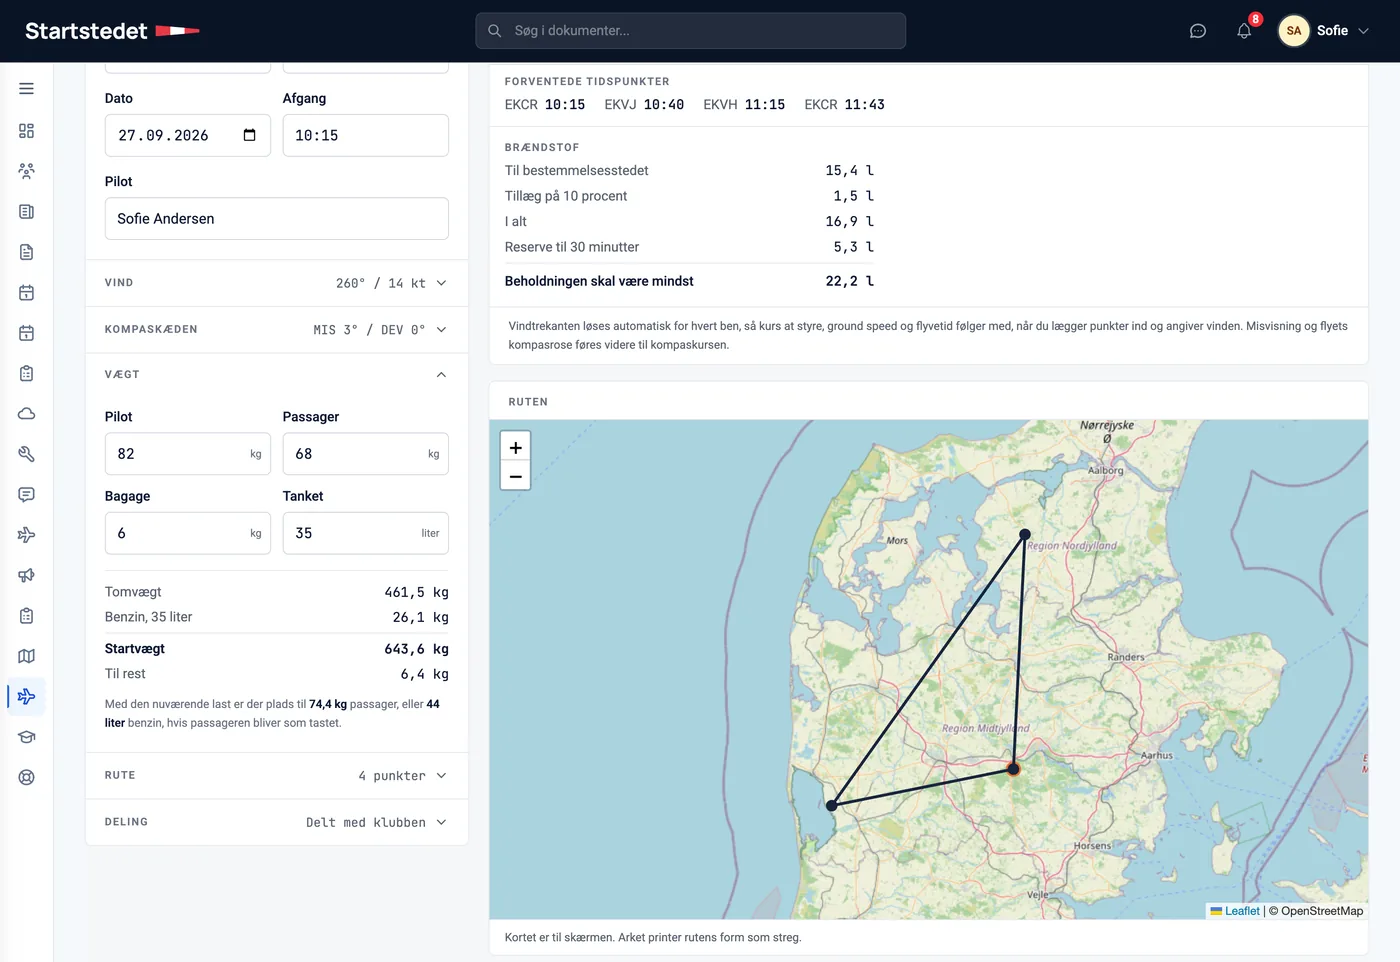Open the Sofie user account menu
Viewport: 1400px width, 962px height.
click(1324, 31)
